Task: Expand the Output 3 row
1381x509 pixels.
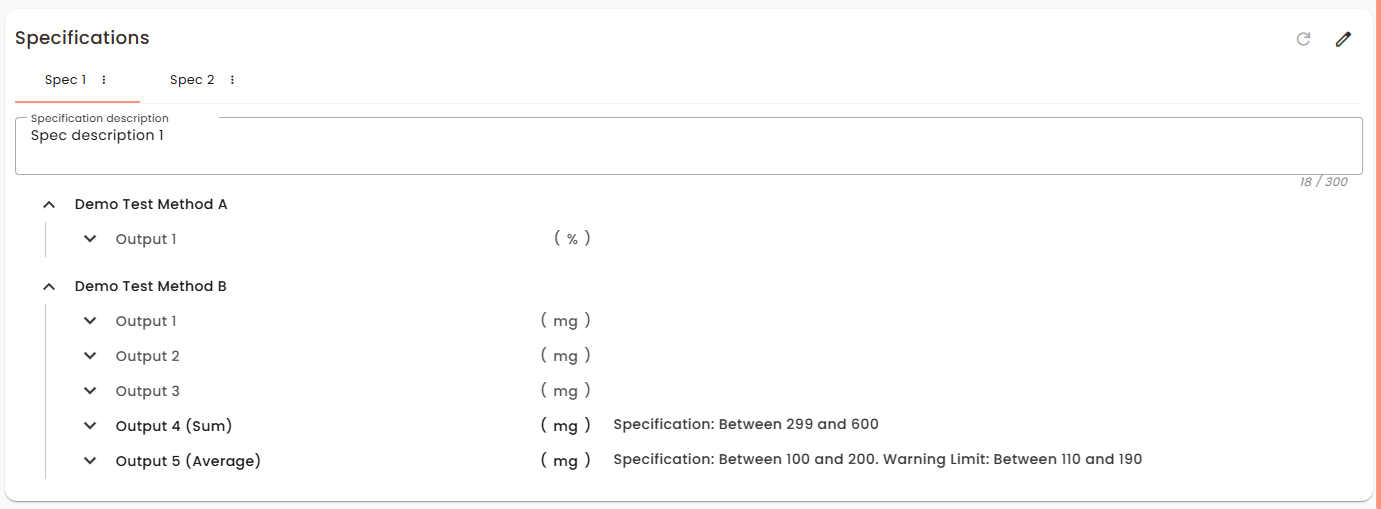Action: click(90, 391)
